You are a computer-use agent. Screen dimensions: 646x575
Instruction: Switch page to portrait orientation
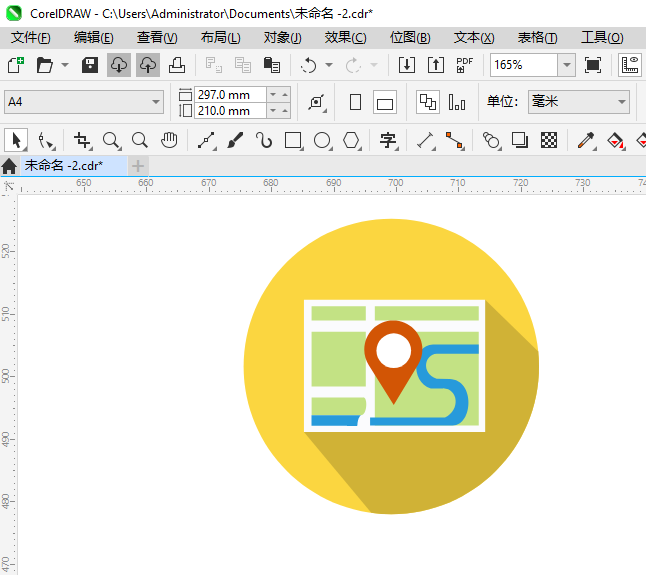tap(356, 102)
